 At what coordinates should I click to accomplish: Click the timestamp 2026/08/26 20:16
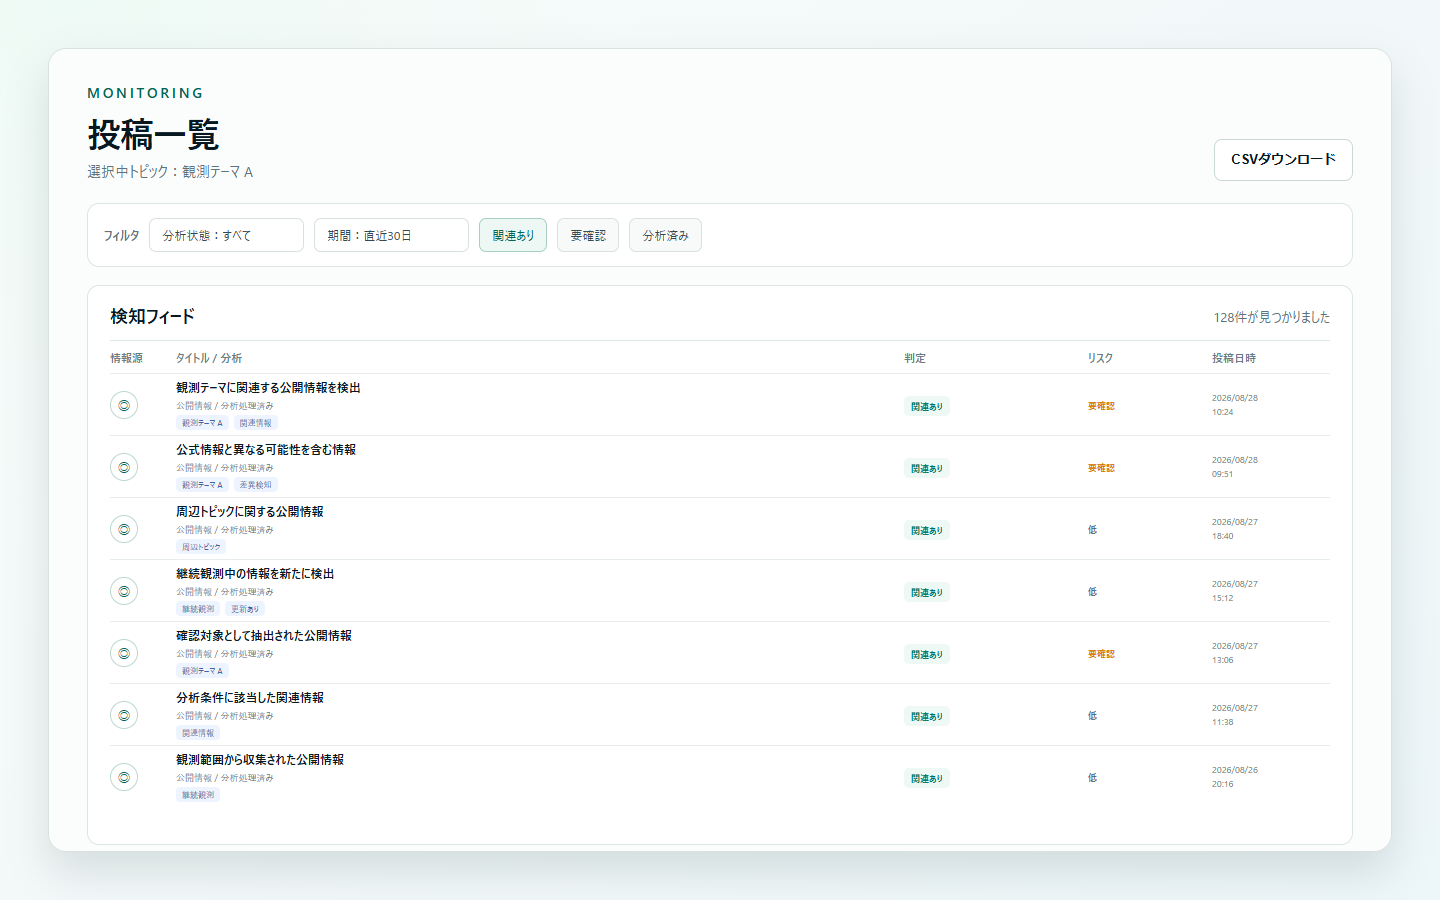[1235, 777]
